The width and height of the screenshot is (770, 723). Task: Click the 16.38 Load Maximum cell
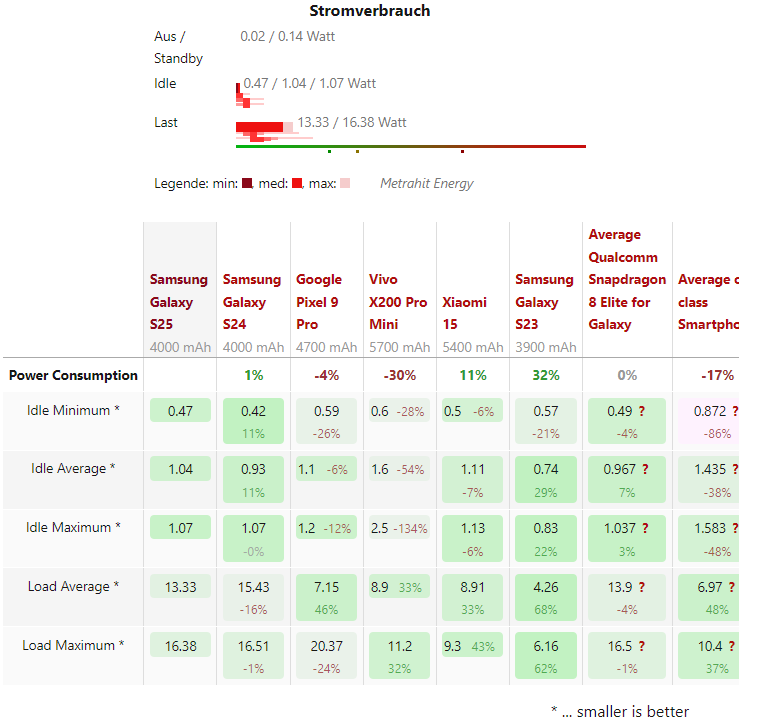180,645
